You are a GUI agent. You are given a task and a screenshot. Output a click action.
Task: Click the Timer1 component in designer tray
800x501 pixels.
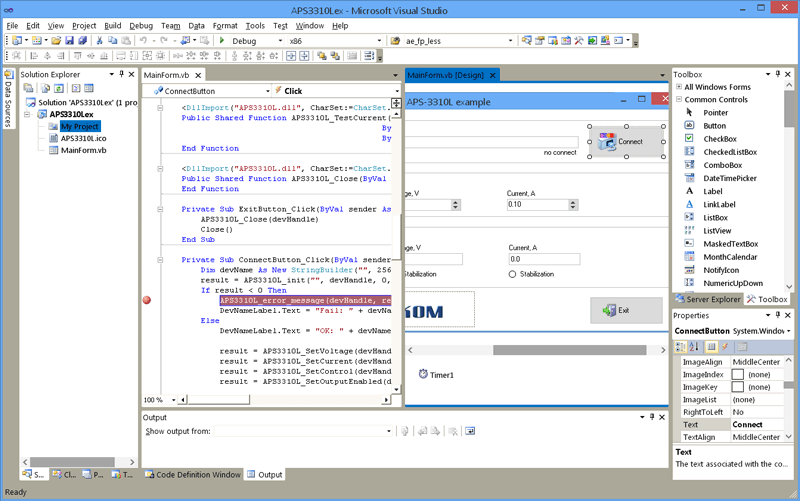(436, 374)
